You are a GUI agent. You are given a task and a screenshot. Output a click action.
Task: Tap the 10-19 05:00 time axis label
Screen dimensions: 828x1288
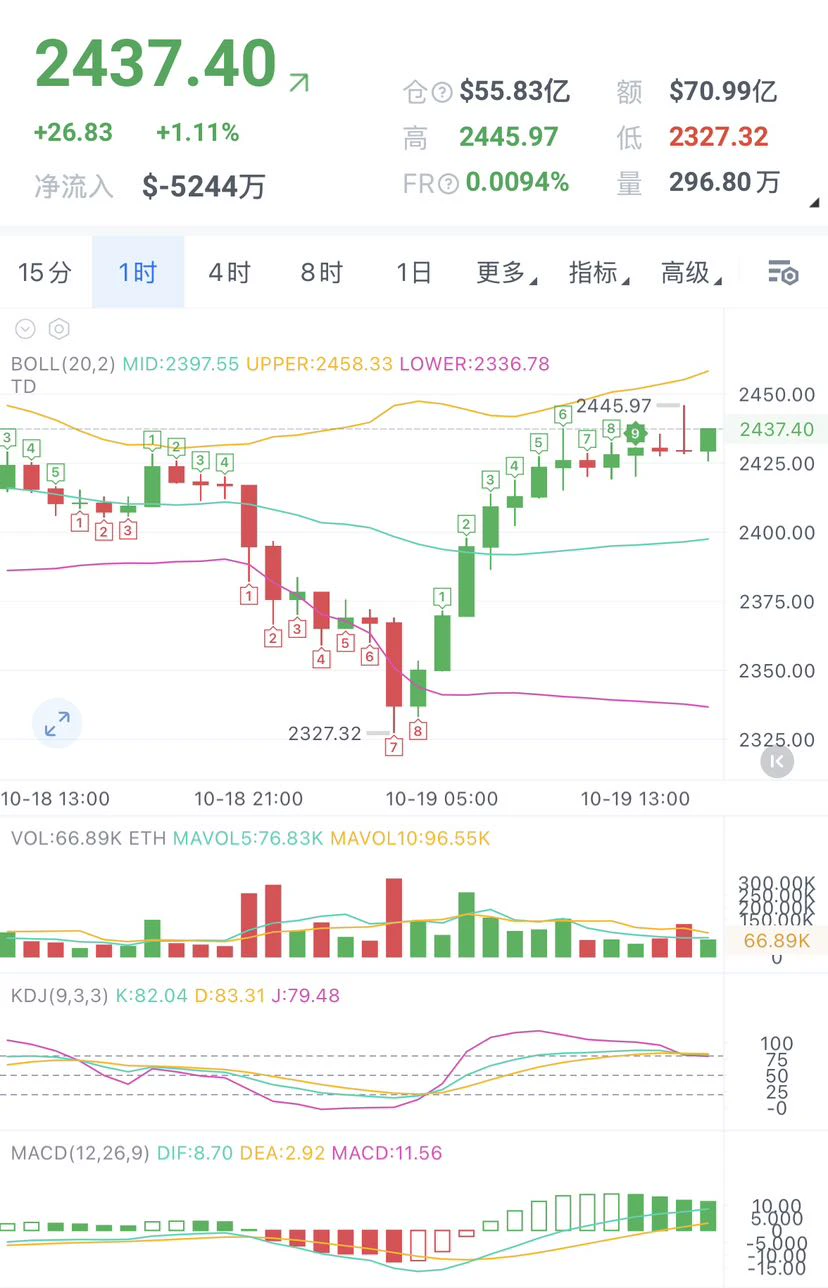point(443,799)
